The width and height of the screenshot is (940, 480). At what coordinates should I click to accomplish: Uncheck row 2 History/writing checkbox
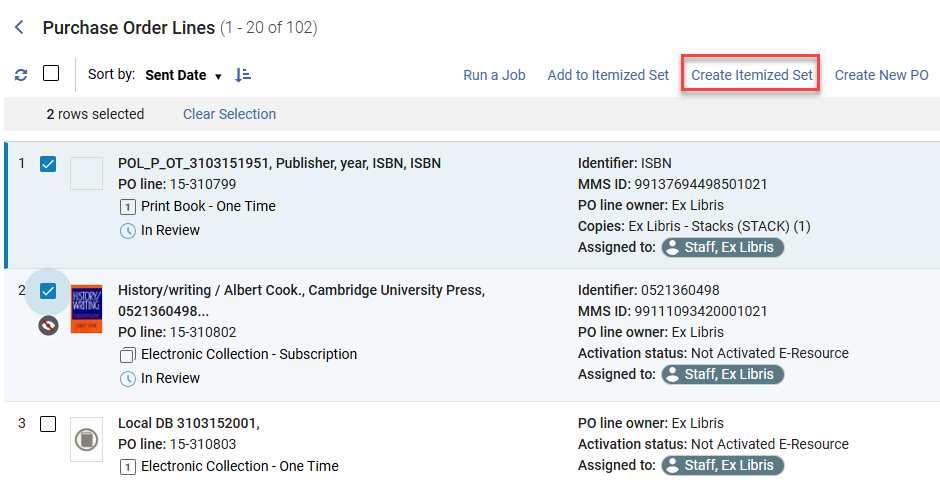coord(48,291)
